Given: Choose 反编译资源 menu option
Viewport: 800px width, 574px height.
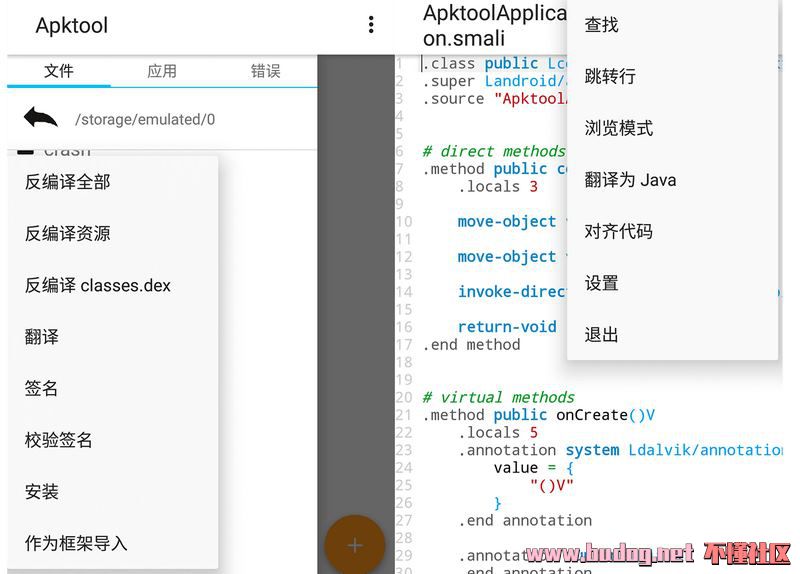Looking at the screenshot, I should tap(68, 234).
